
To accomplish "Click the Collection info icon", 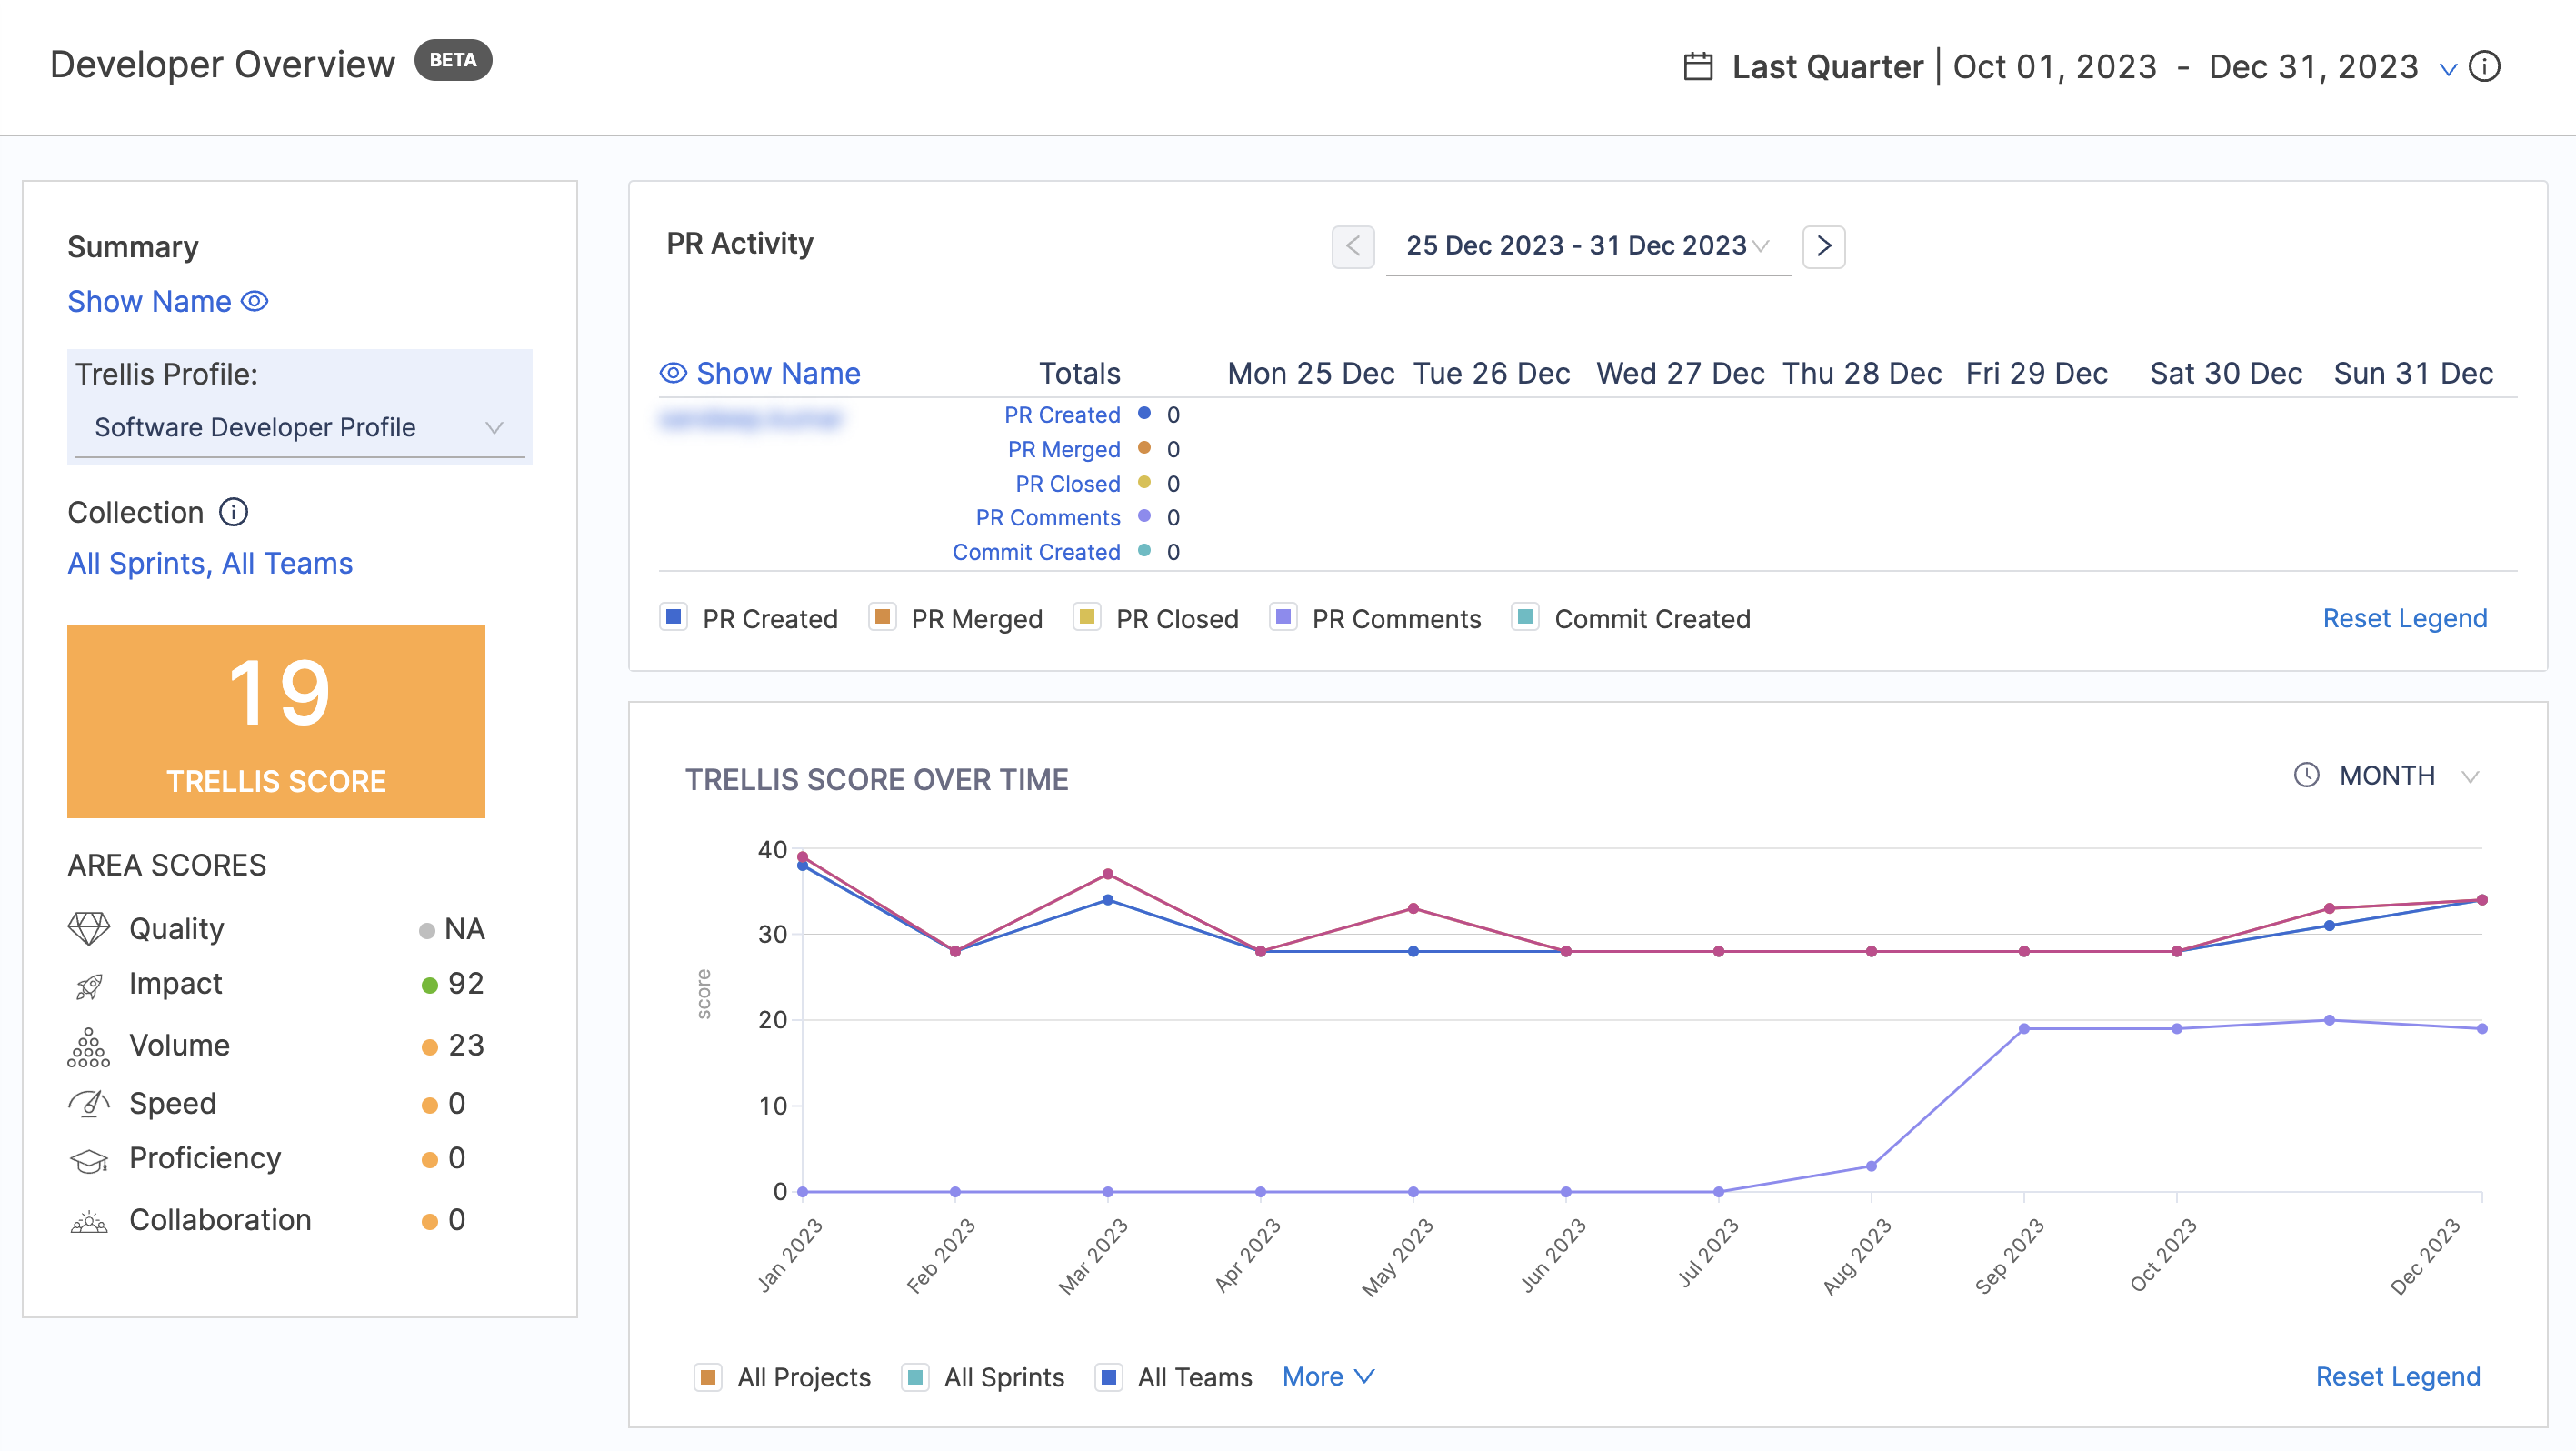I will tap(233, 512).
